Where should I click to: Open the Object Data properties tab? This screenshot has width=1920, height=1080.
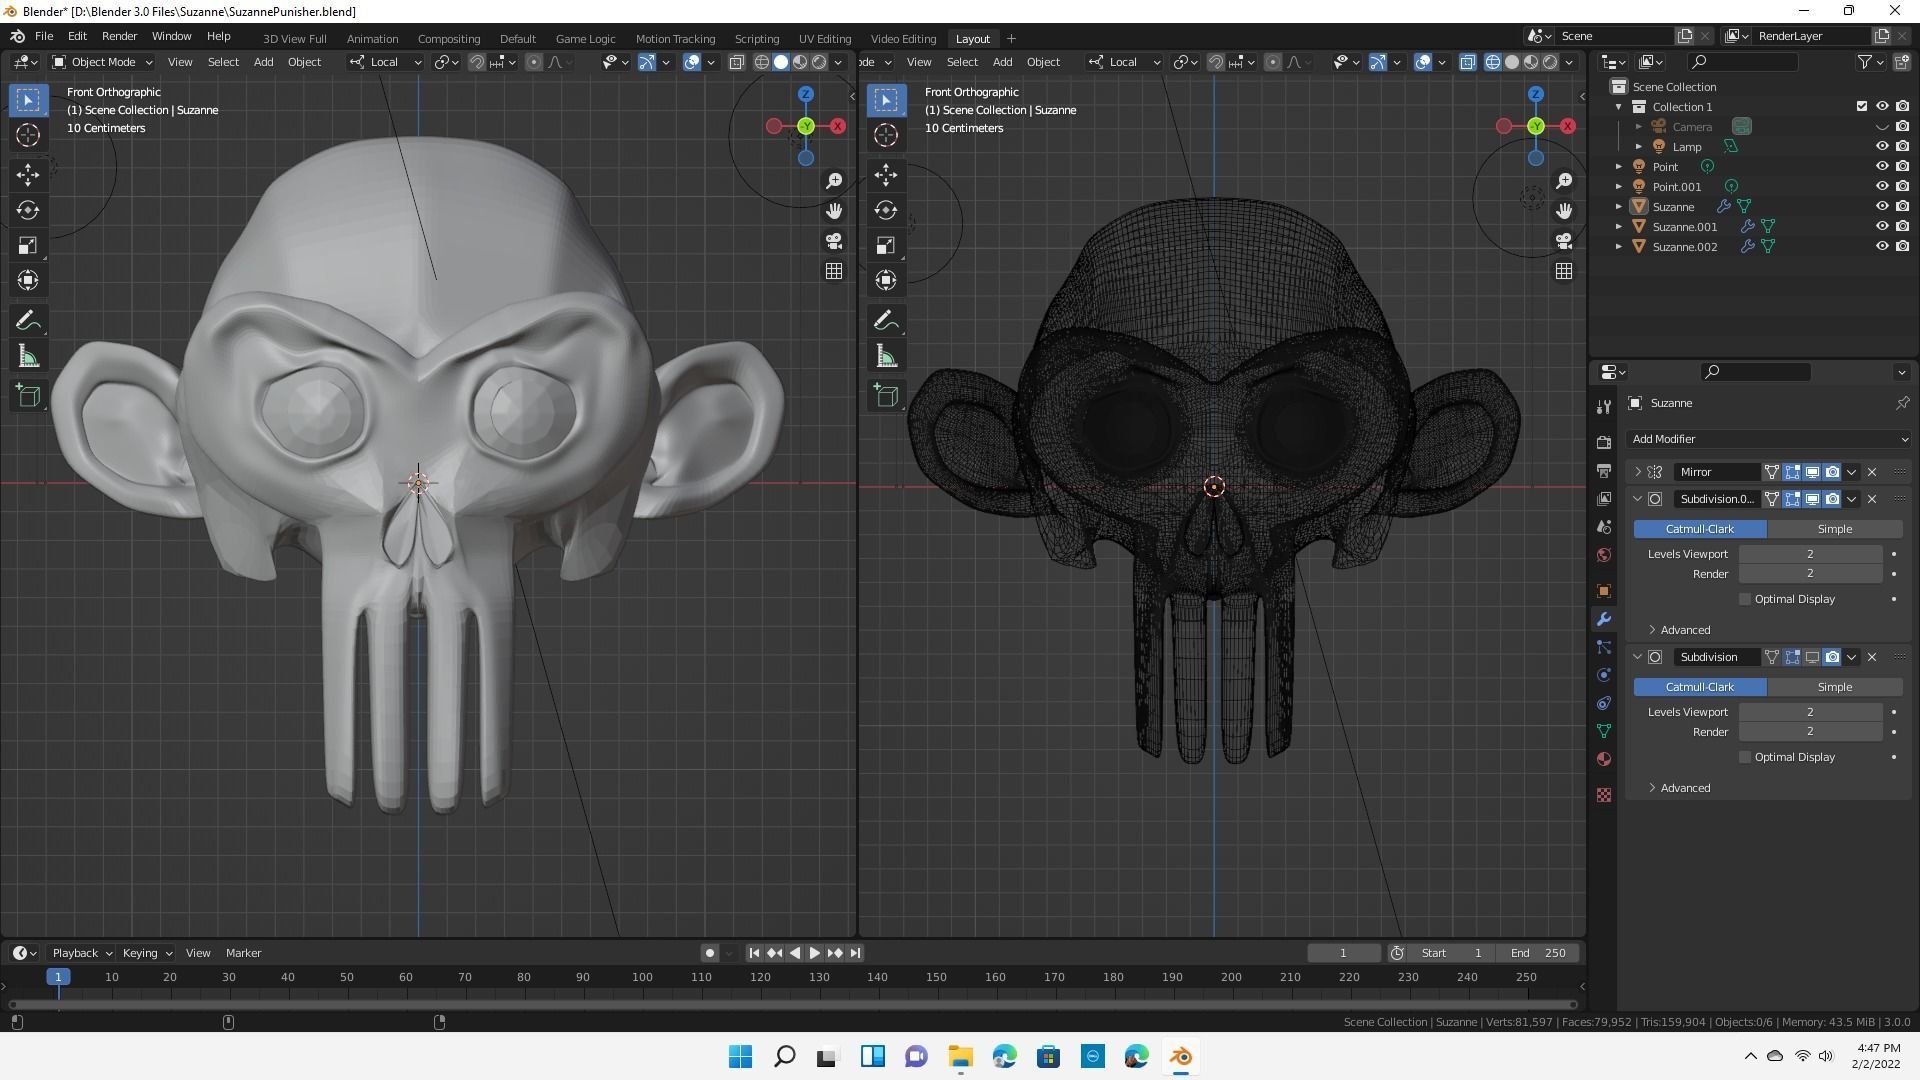[1604, 731]
